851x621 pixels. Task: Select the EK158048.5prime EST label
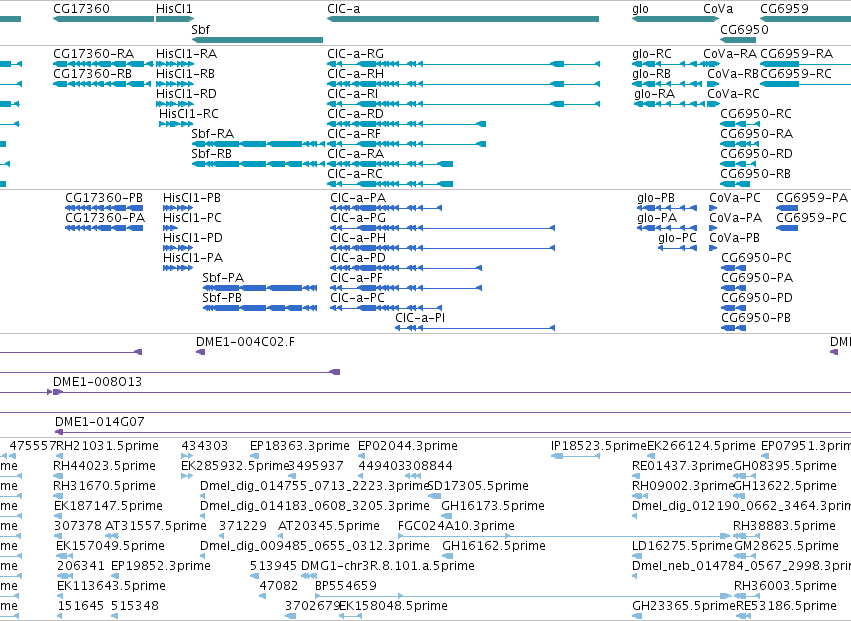[393, 606]
